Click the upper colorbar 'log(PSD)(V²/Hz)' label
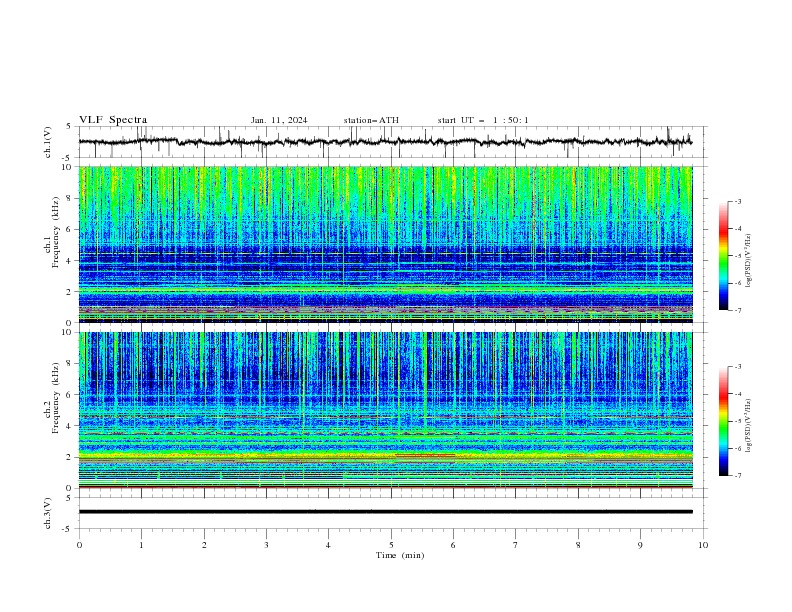The height and width of the screenshot is (612, 792). (x=749, y=261)
